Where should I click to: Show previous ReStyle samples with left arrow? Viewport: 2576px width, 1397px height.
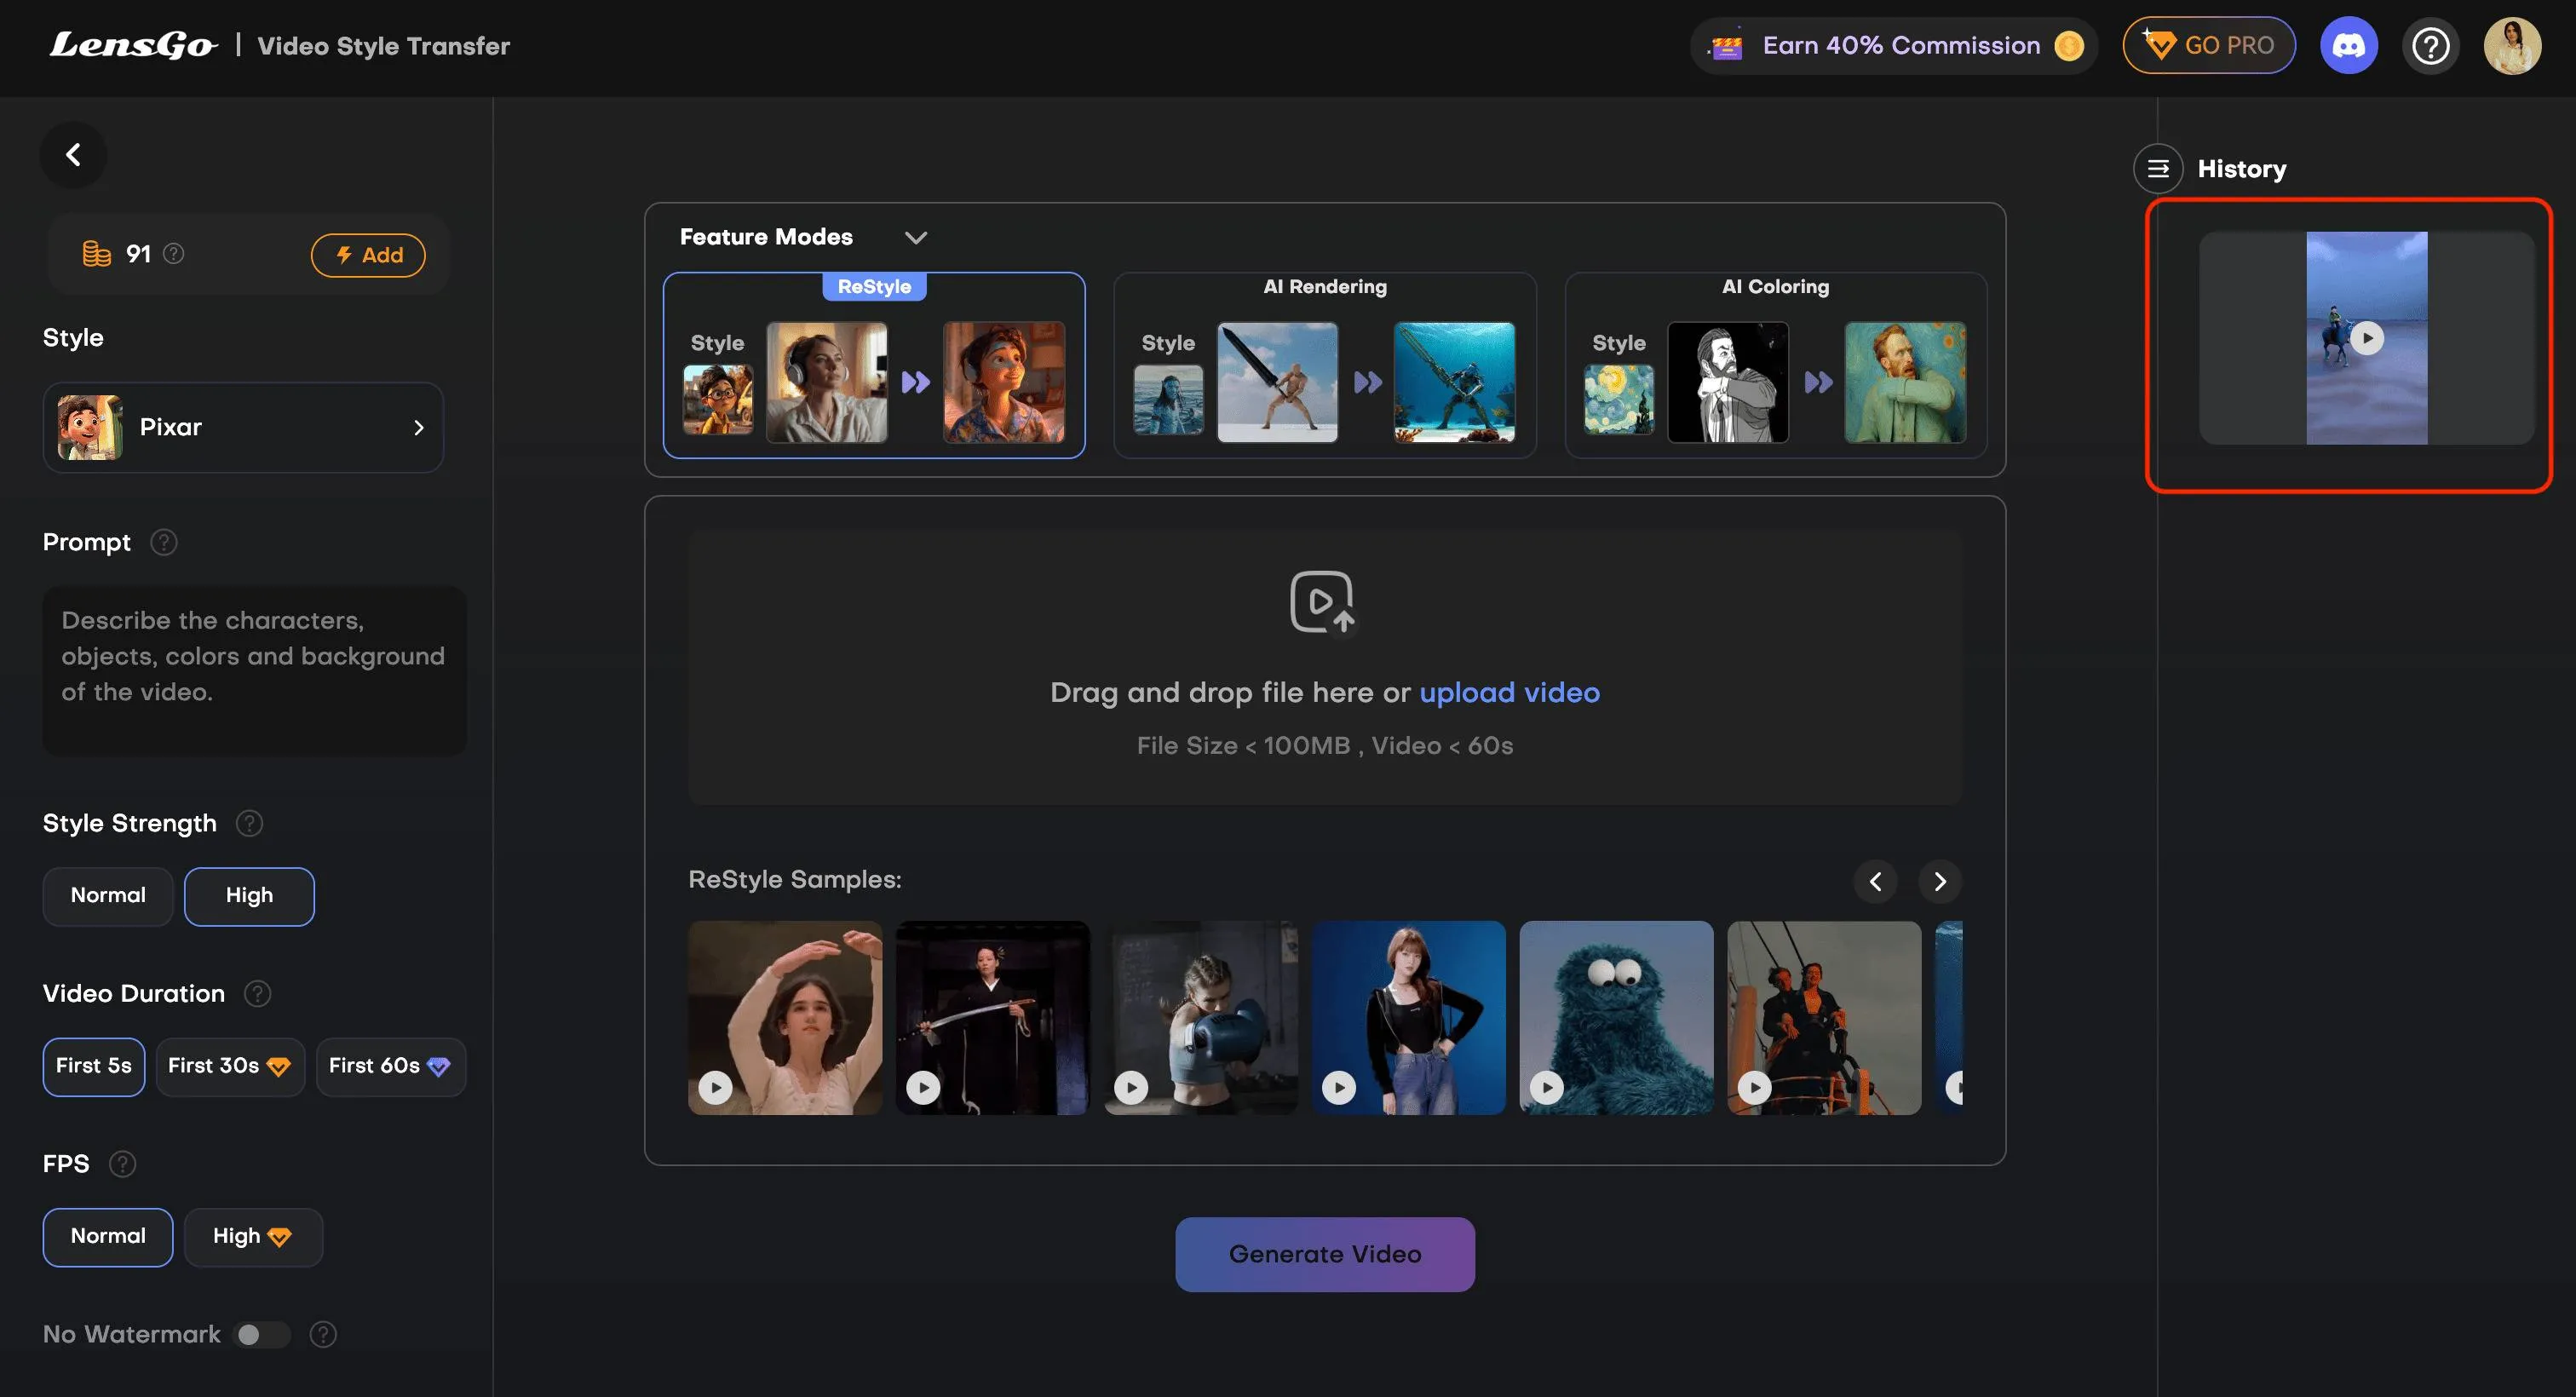pyautogui.click(x=1875, y=881)
